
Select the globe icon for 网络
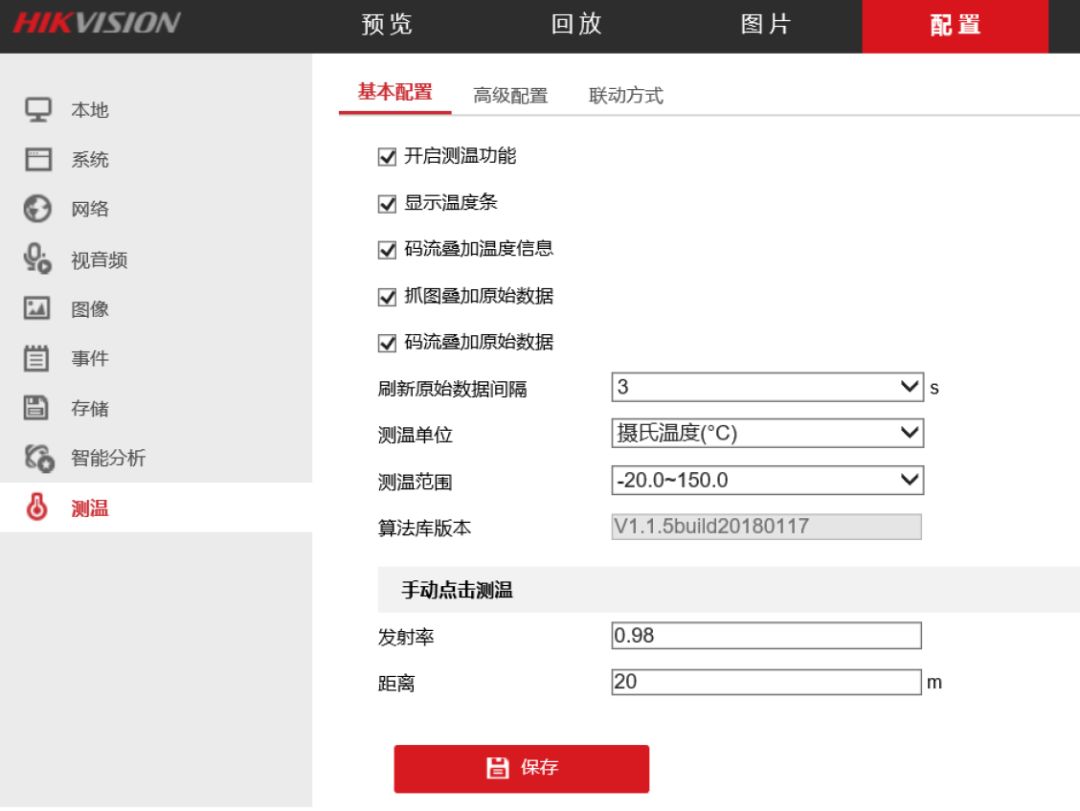pos(37,209)
